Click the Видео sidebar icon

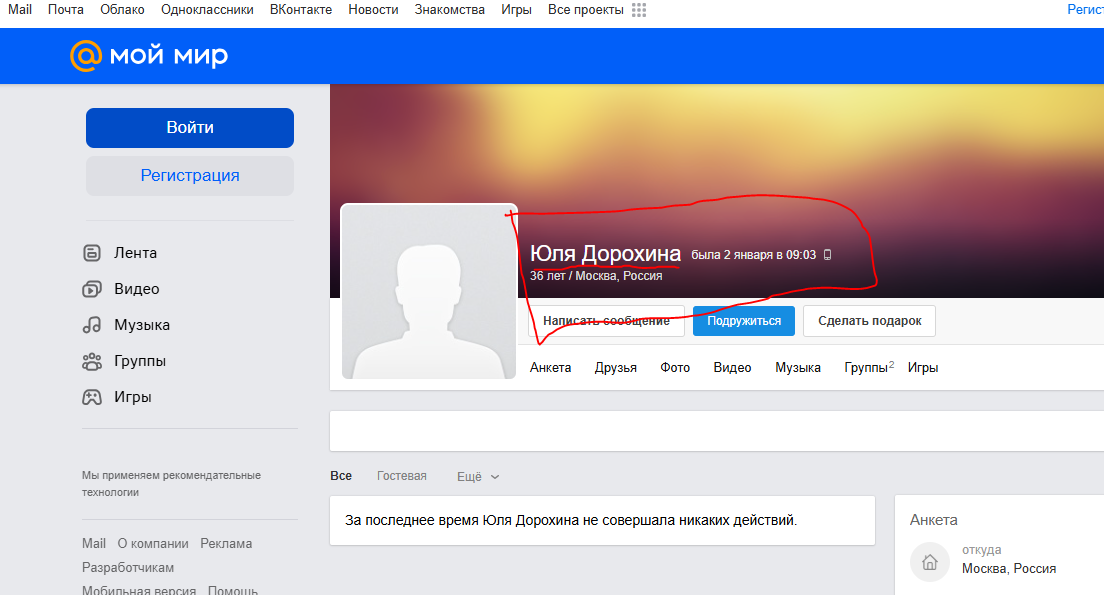click(92, 289)
